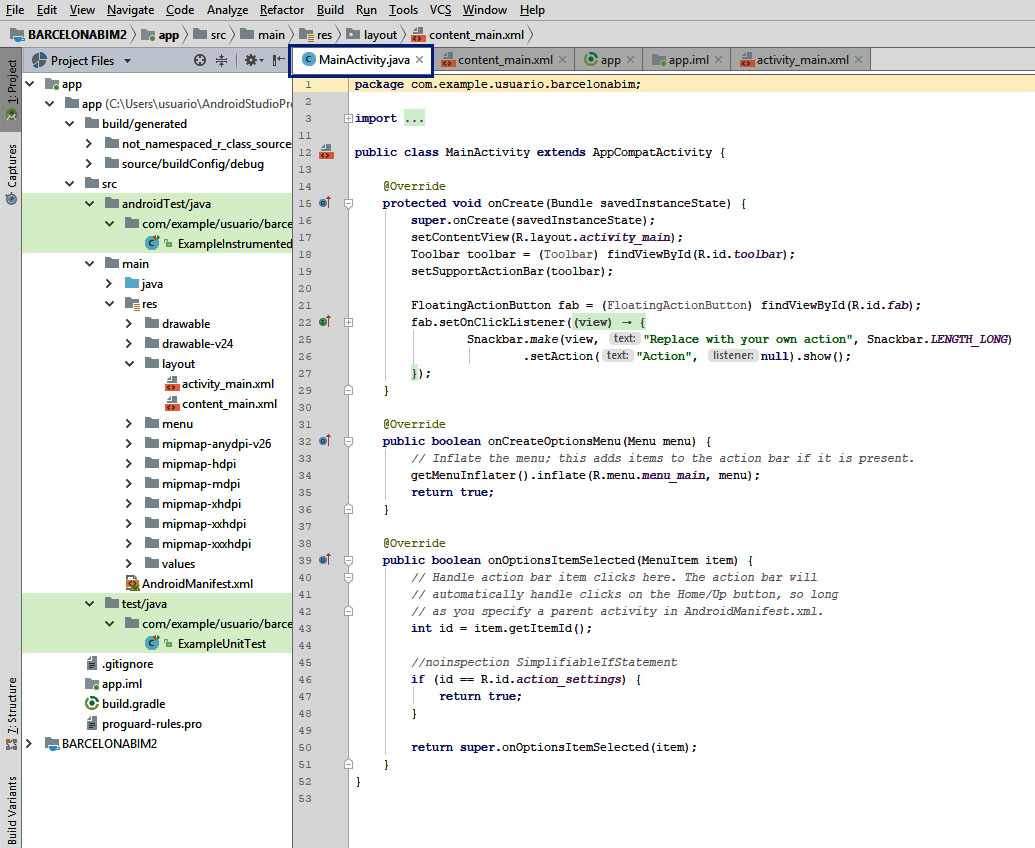Select build.gradle in the project tree
1035x848 pixels.
(133, 704)
